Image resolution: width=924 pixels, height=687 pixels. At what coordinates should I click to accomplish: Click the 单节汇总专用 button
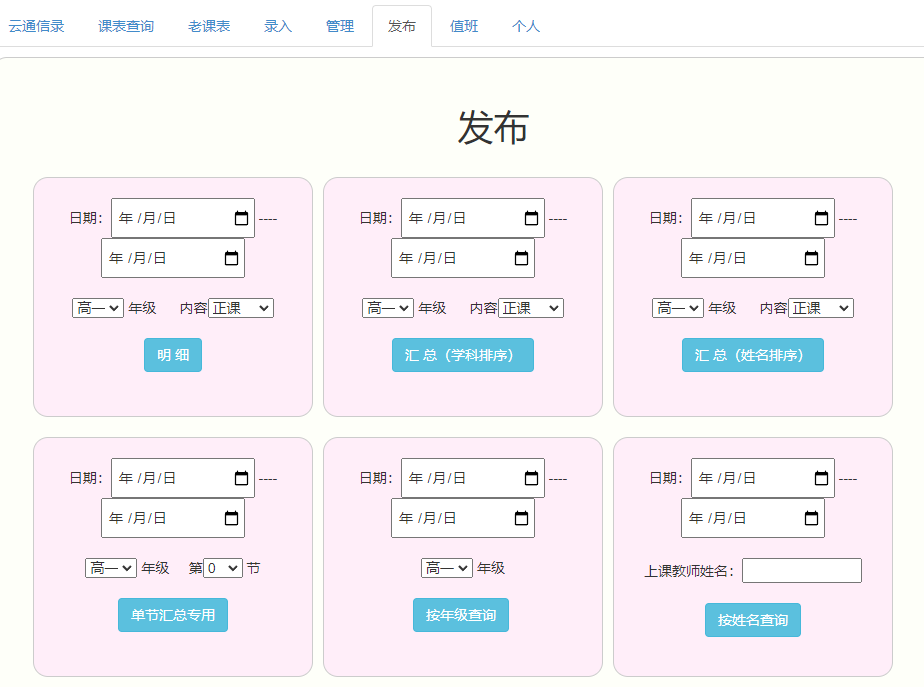click(x=173, y=615)
